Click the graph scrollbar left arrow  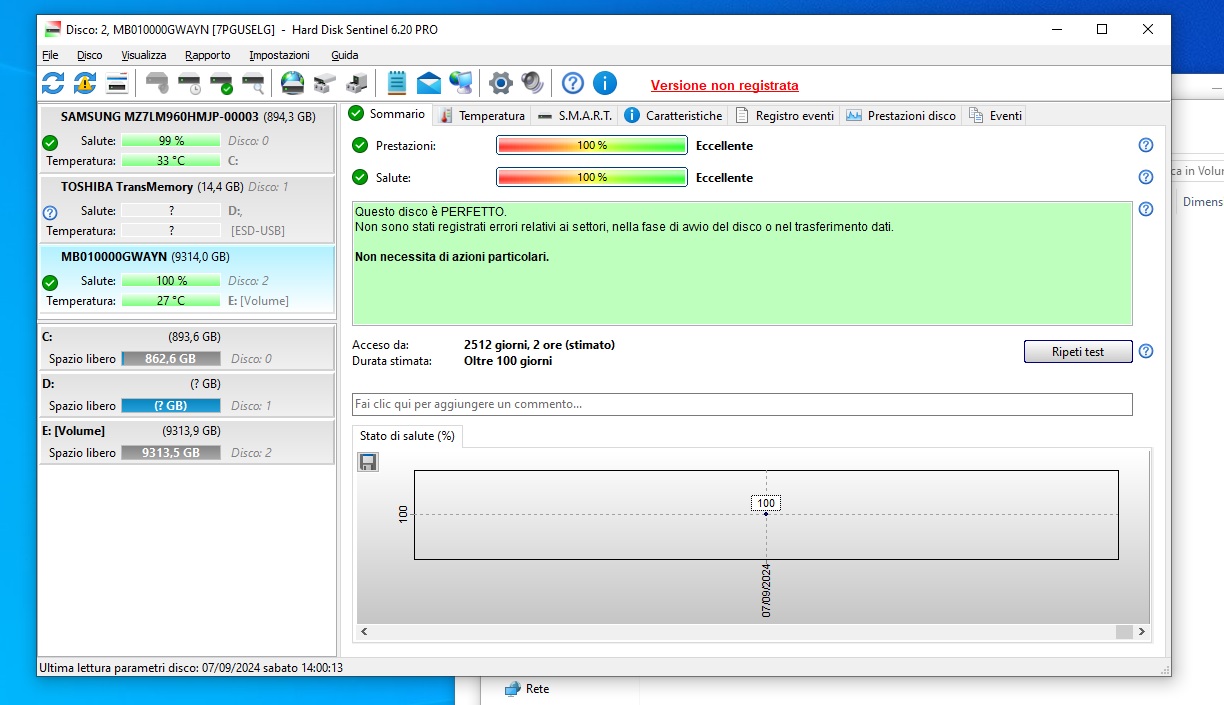[365, 632]
